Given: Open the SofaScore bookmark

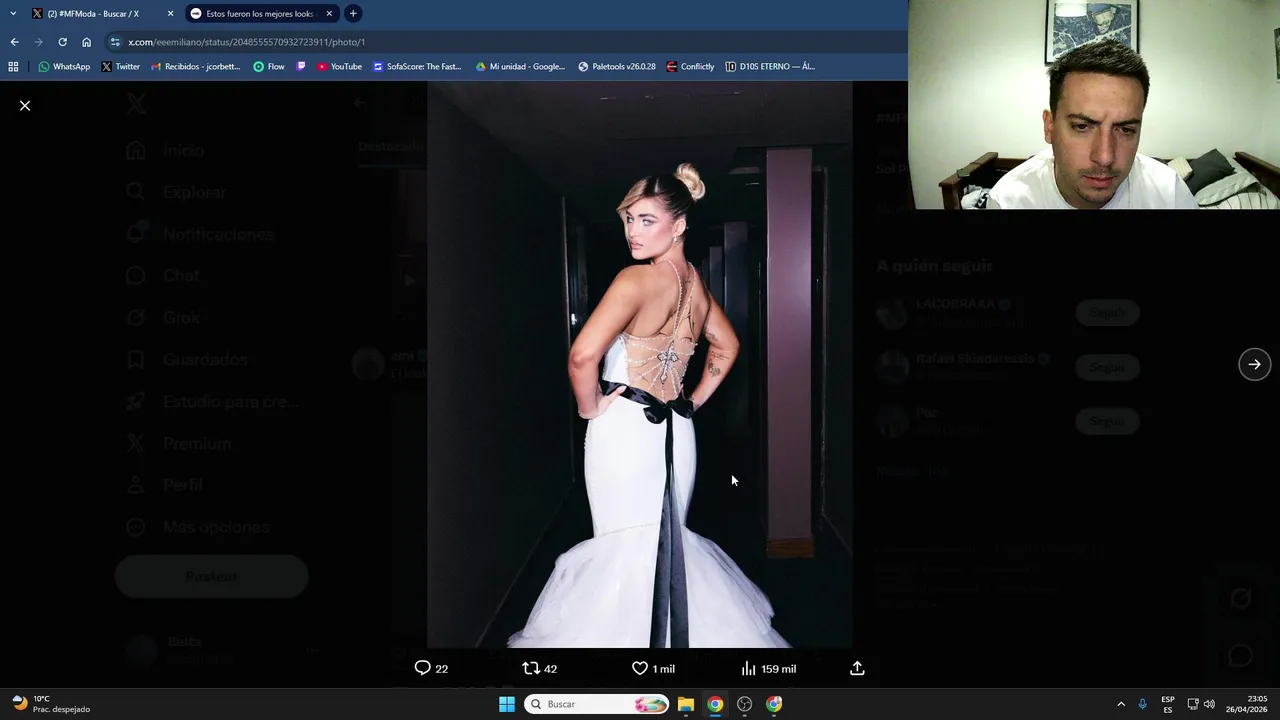Looking at the screenshot, I should 417,67.
